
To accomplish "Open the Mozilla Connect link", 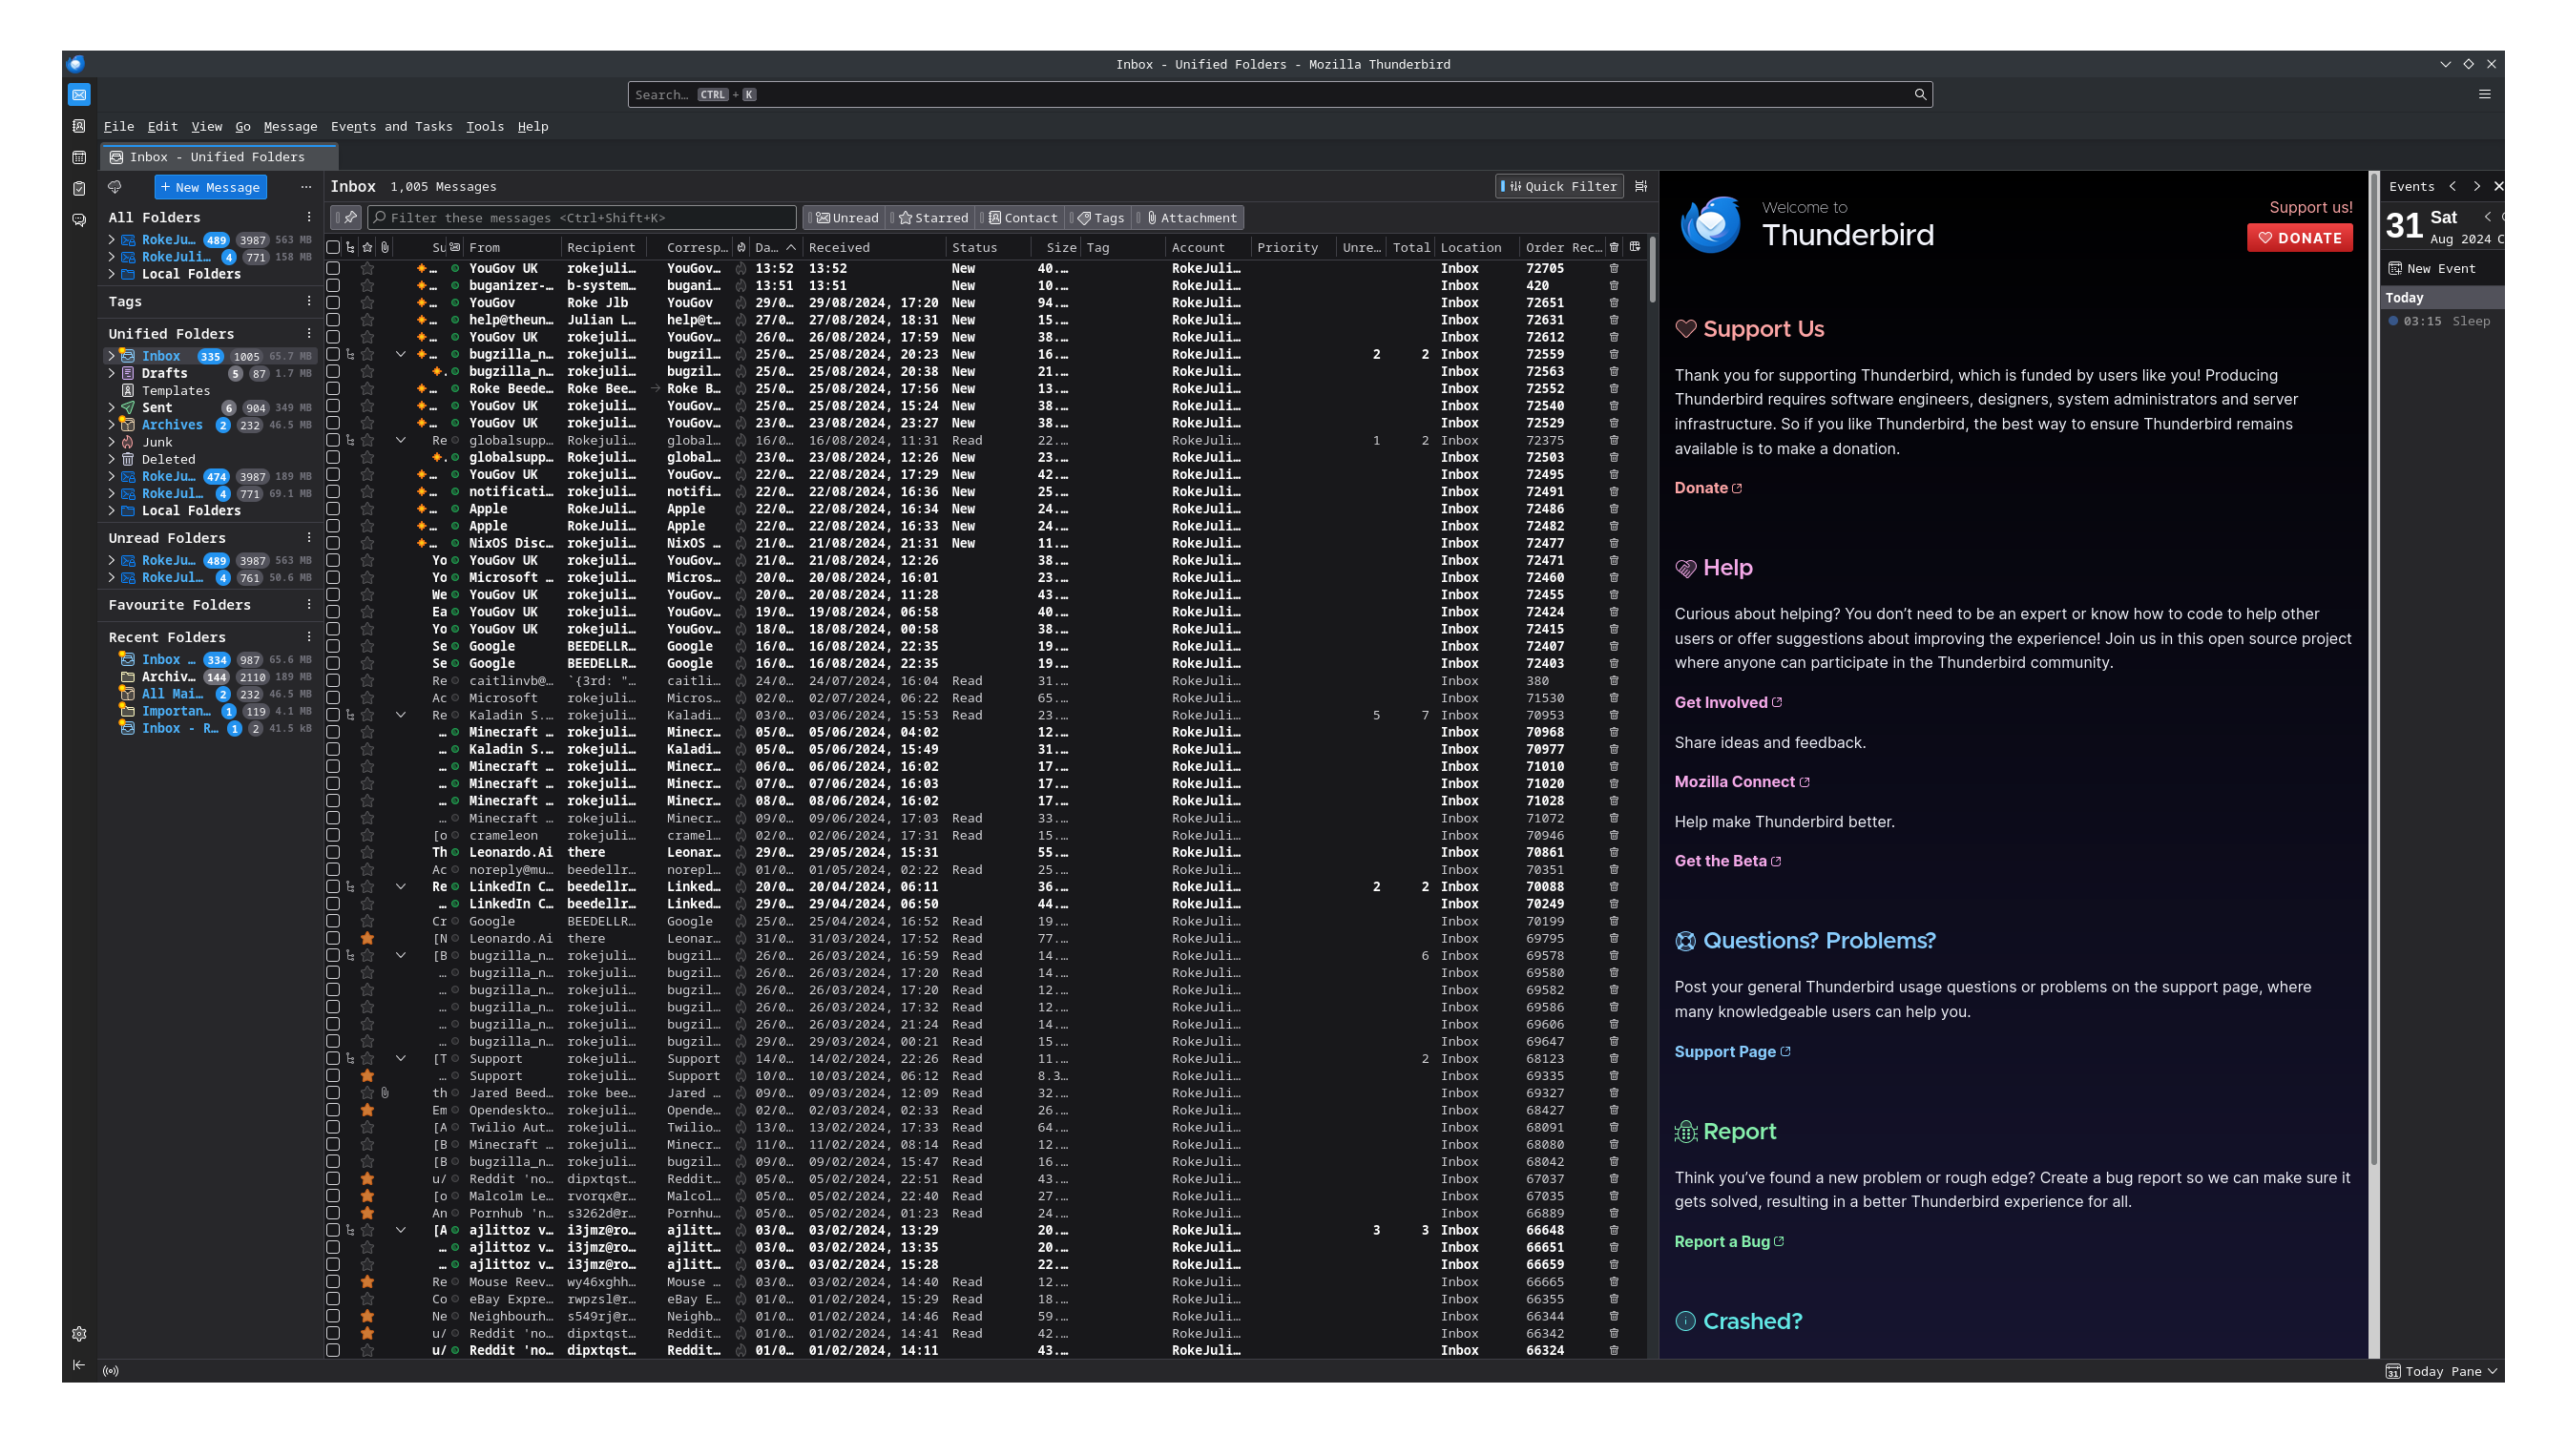I will pos(1742,782).
